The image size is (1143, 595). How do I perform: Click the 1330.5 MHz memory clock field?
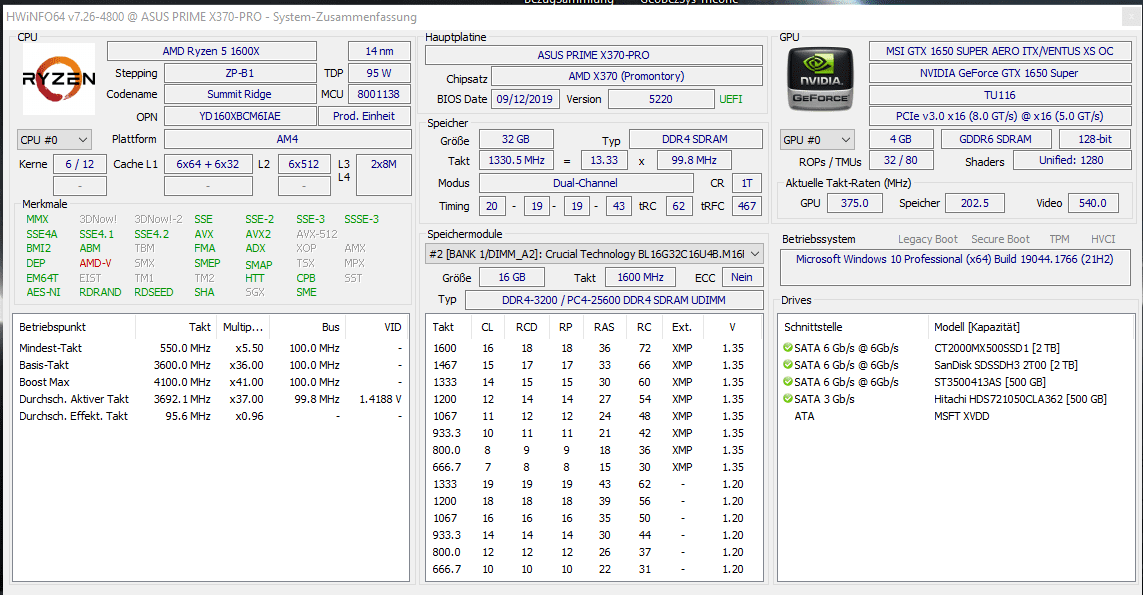point(516,160)
